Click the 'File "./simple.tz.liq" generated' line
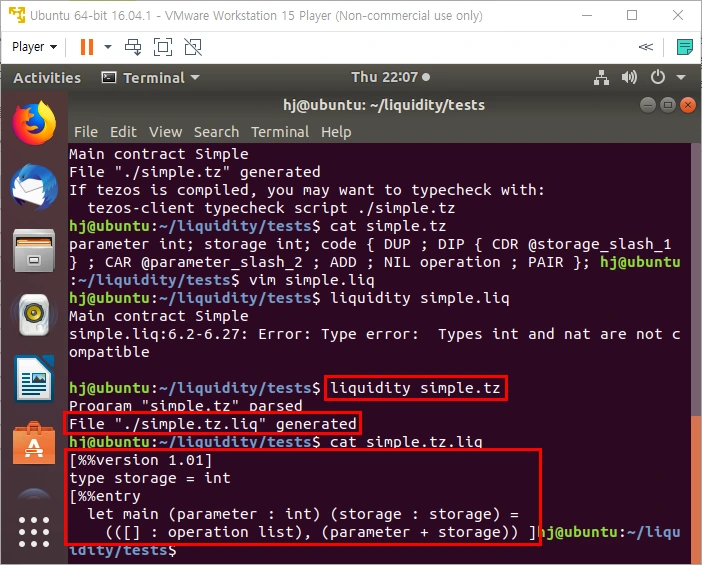This screenshot has width=702, height=565. click(213, 424)
